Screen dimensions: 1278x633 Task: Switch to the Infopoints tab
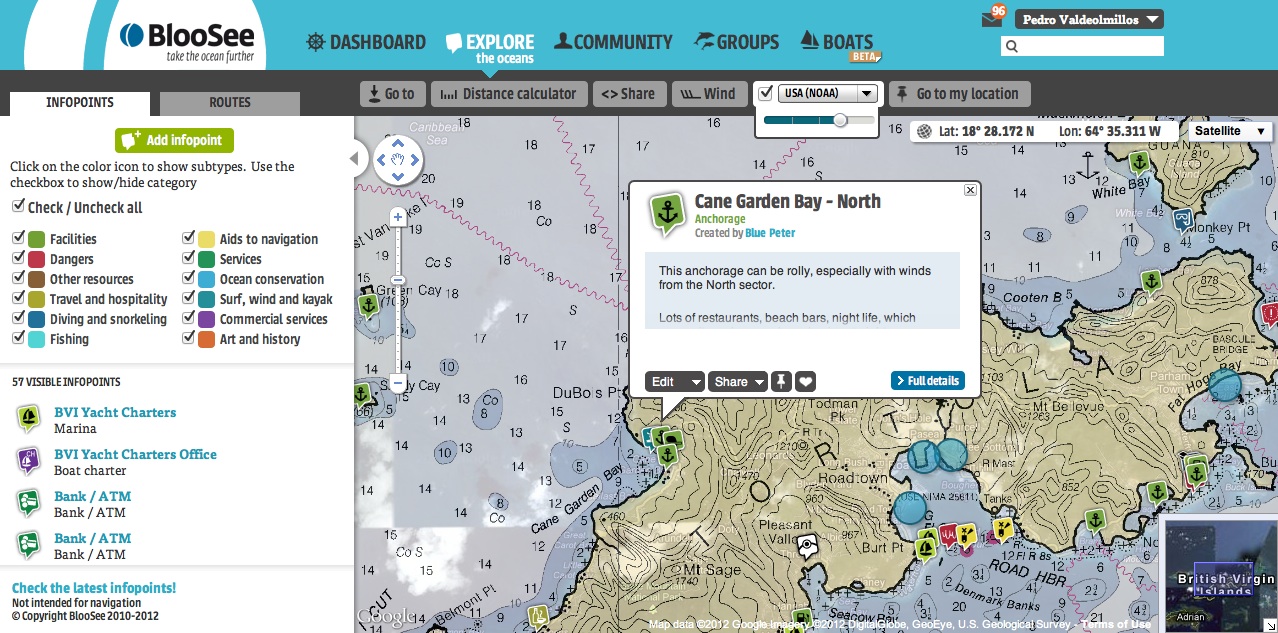pyautogui.click(x=80, y=103)
